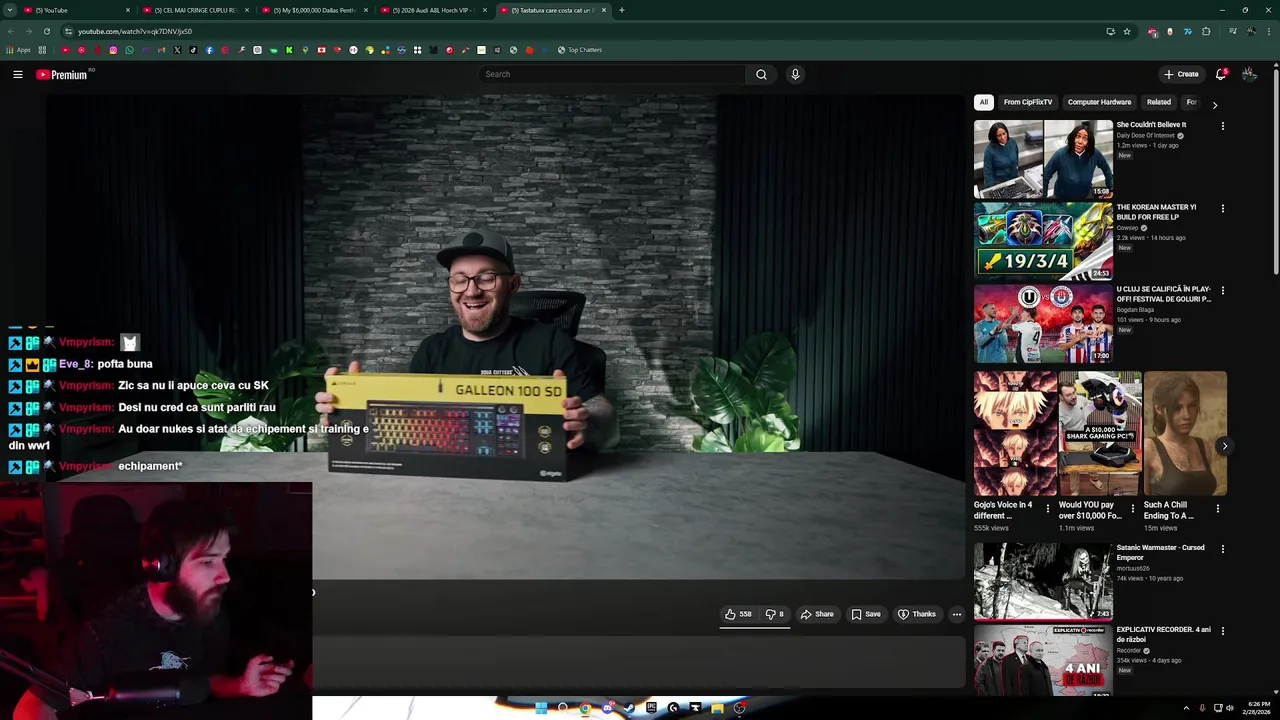Show hidden system tray icons
Image resolution: width=1280 pixels, height=720 pixels.
[x=1186, y=708]
